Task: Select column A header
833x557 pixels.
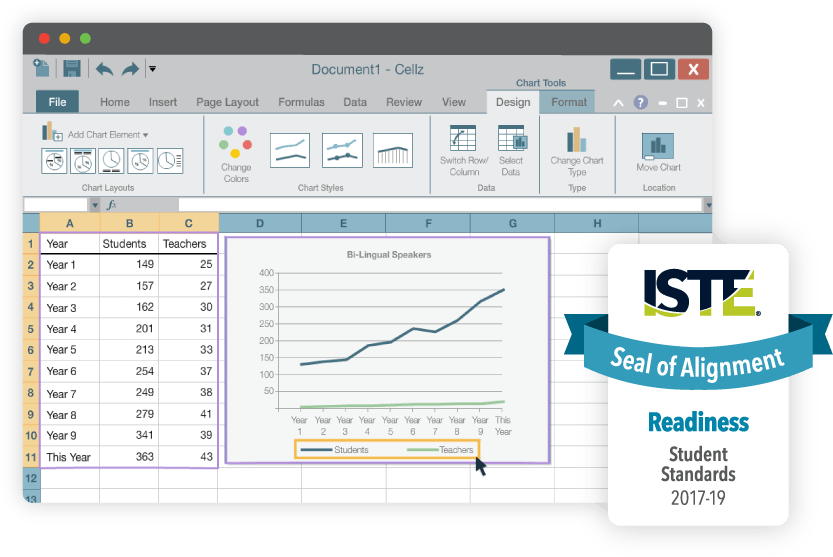Action: (70, 223)
